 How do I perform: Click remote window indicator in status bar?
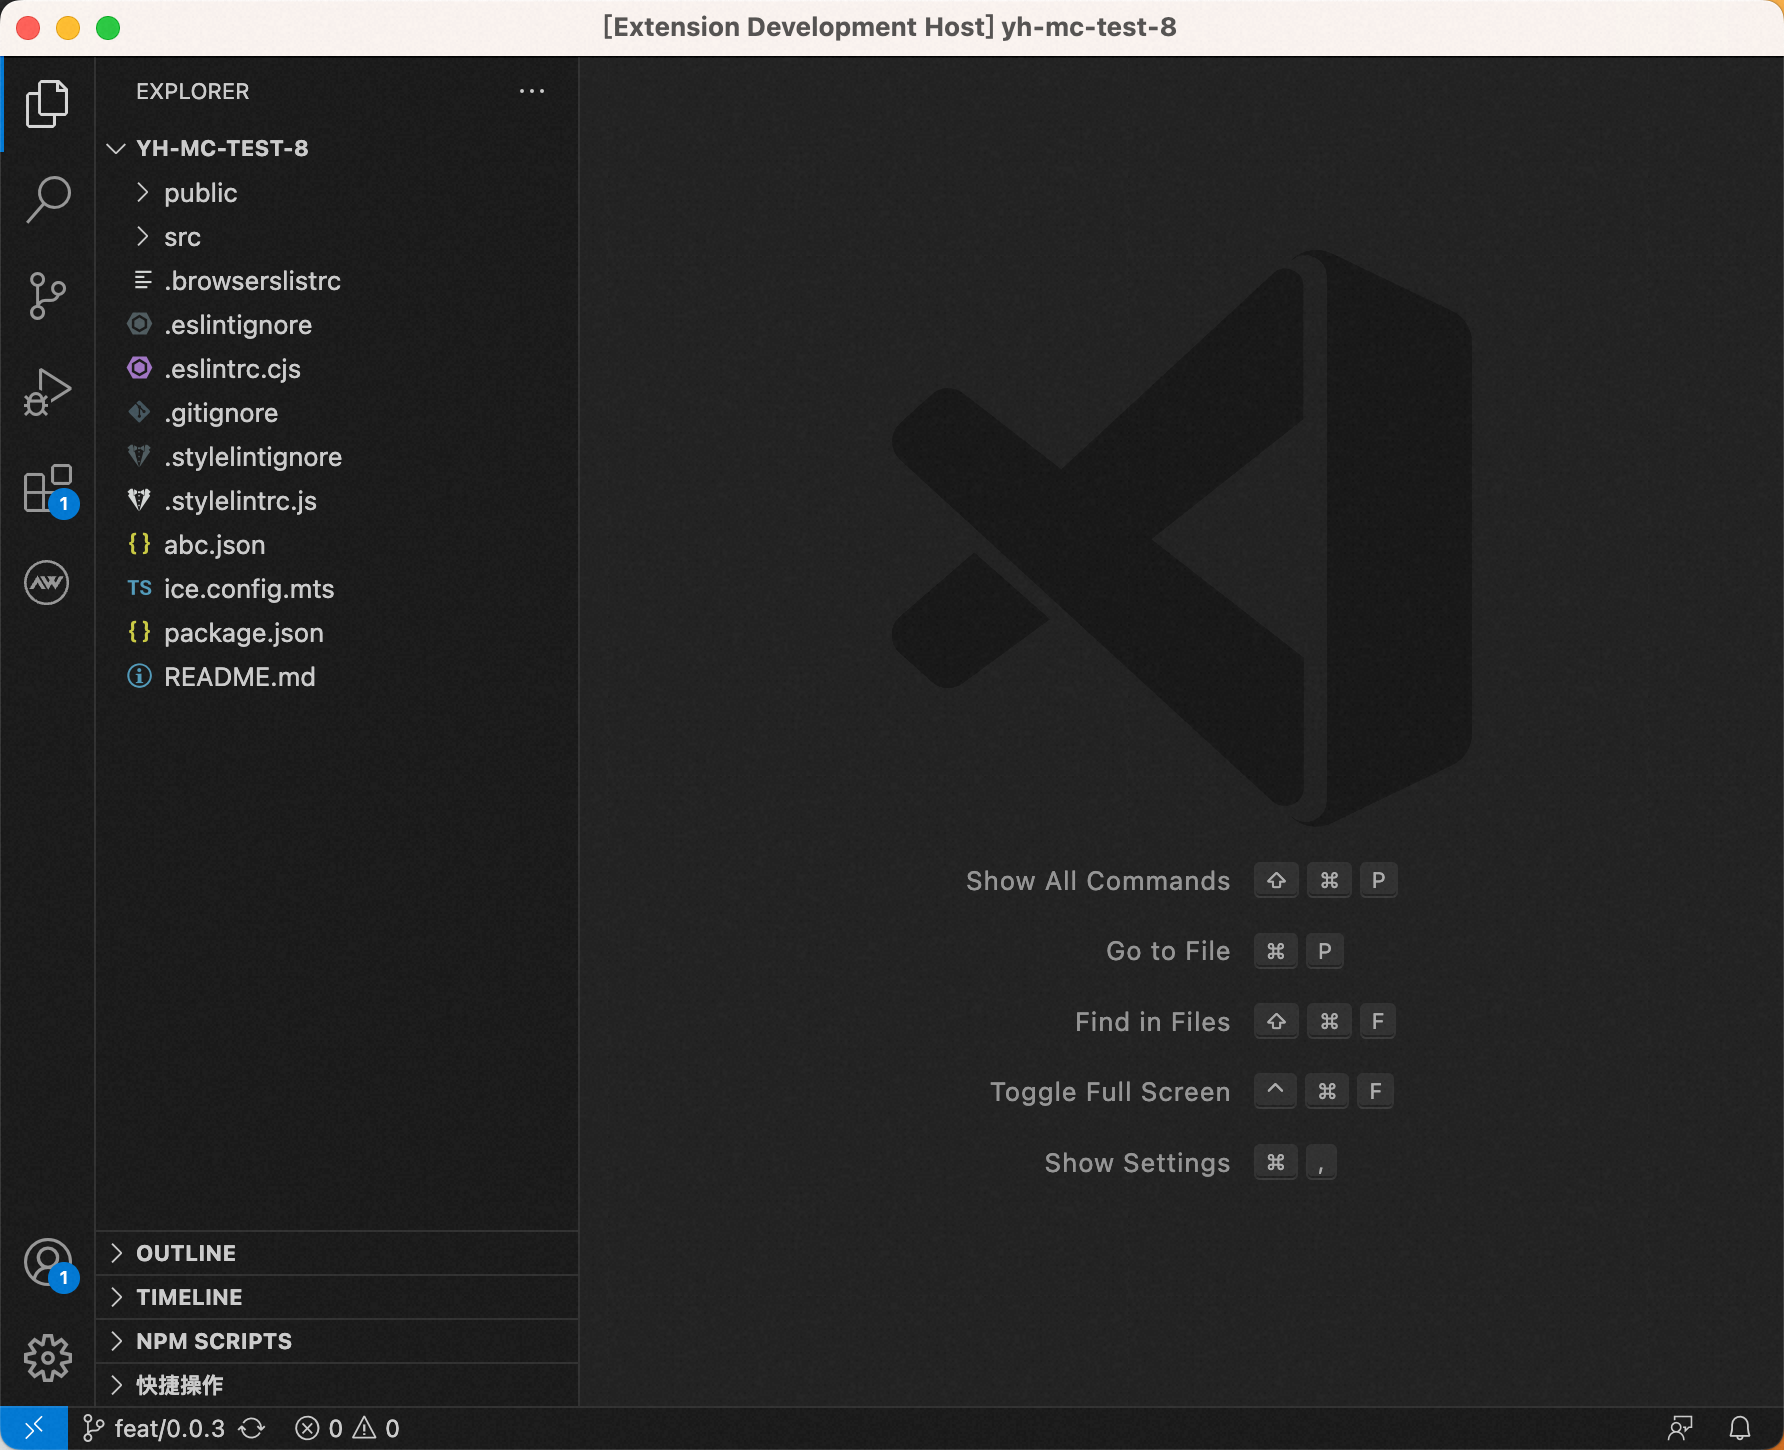(34, 1428)
